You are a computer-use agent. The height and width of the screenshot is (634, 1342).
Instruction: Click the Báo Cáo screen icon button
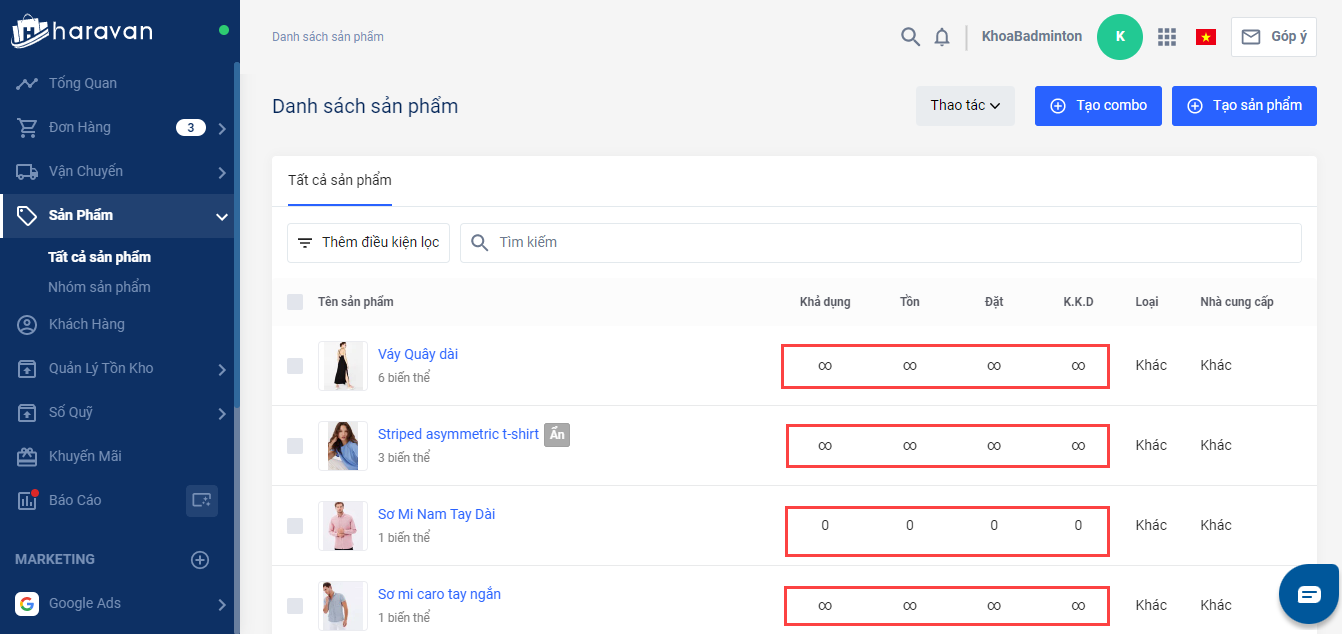point(202,500)
